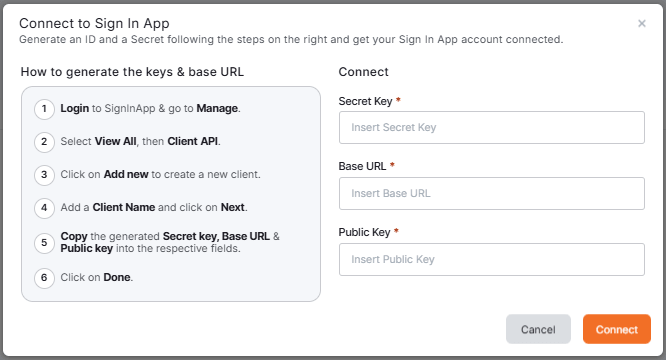Click the 'Add a Client Name' step text

pos(154,207)
